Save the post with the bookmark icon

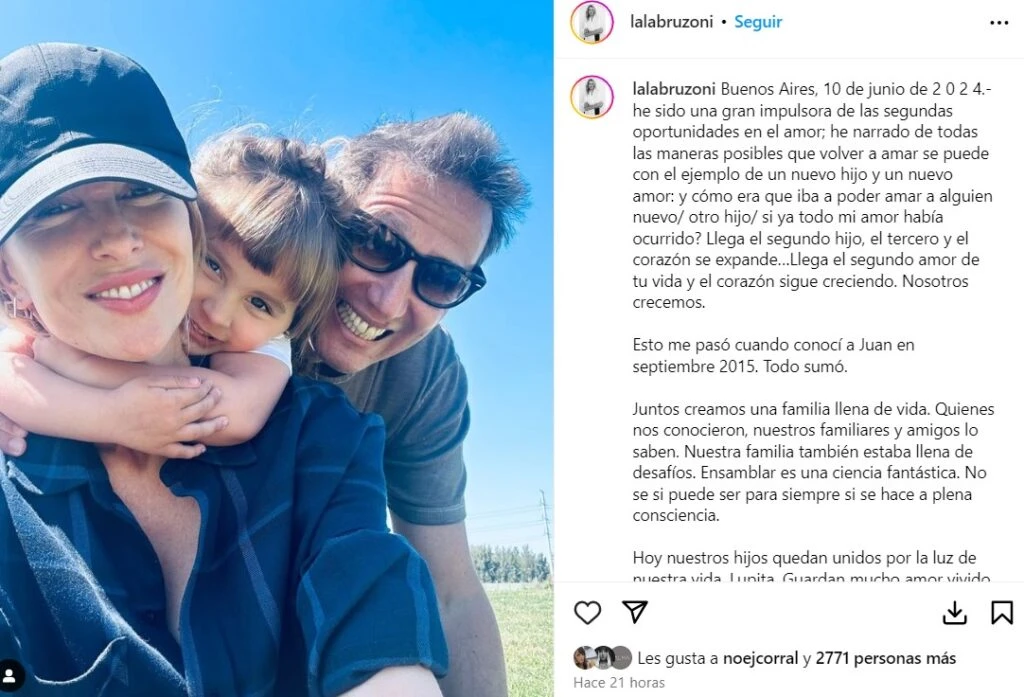point(1002,613)
